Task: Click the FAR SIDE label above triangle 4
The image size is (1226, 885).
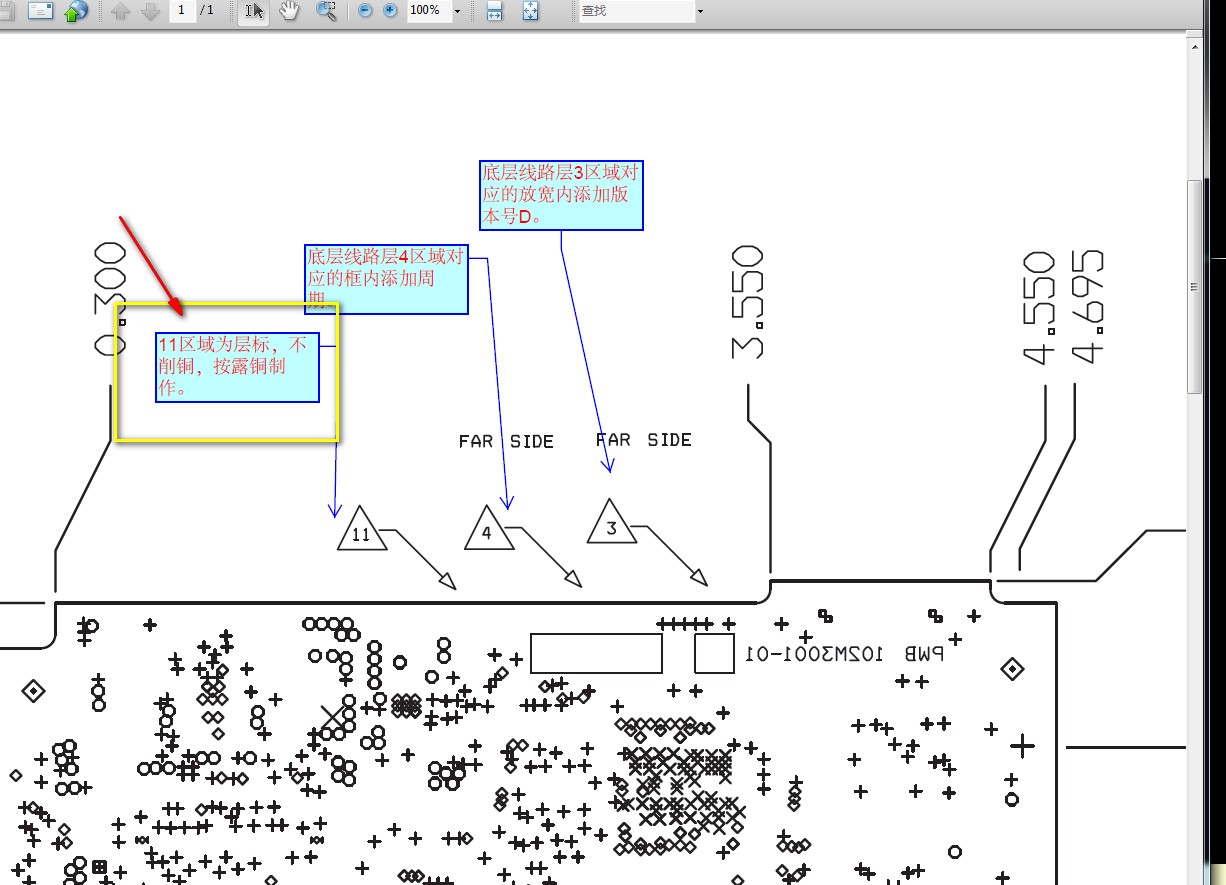Action: coord(506,441)
